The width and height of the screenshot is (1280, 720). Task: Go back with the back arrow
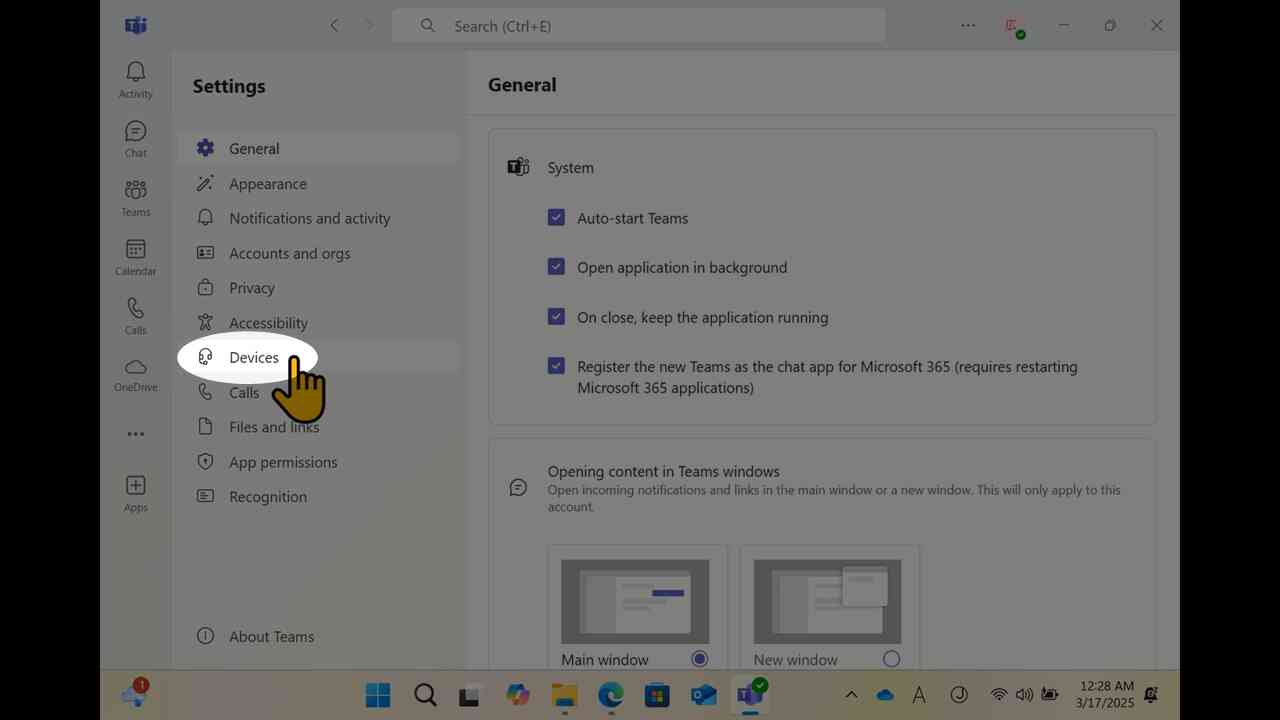point(335,26)
